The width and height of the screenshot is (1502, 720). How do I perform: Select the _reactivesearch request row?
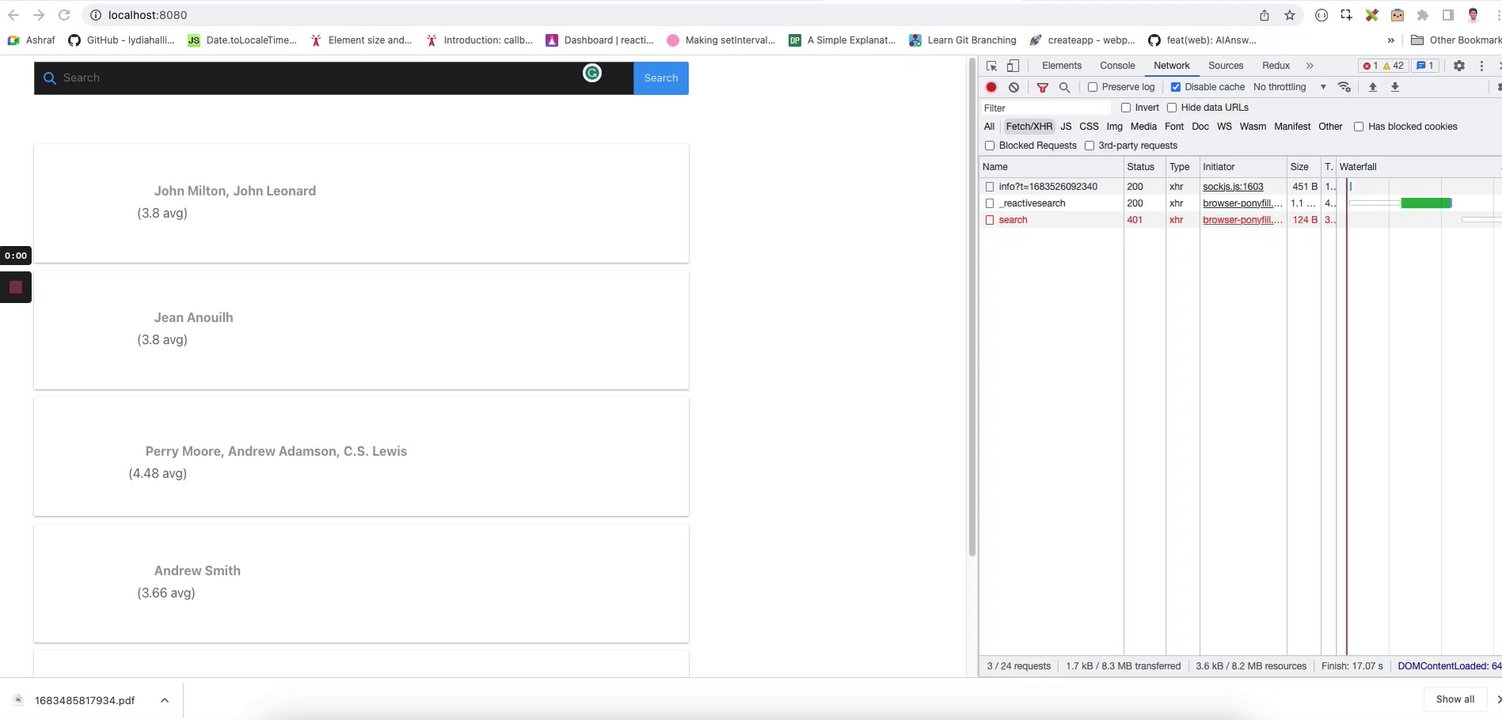click(x=1240, y=203)
